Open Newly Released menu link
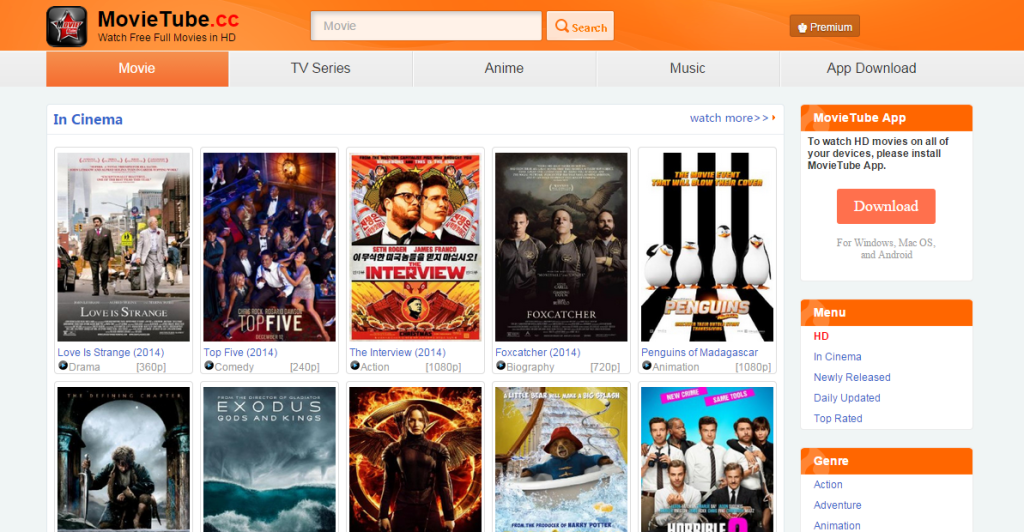This screenshot has width=1024, height=532. click(852, 377)
